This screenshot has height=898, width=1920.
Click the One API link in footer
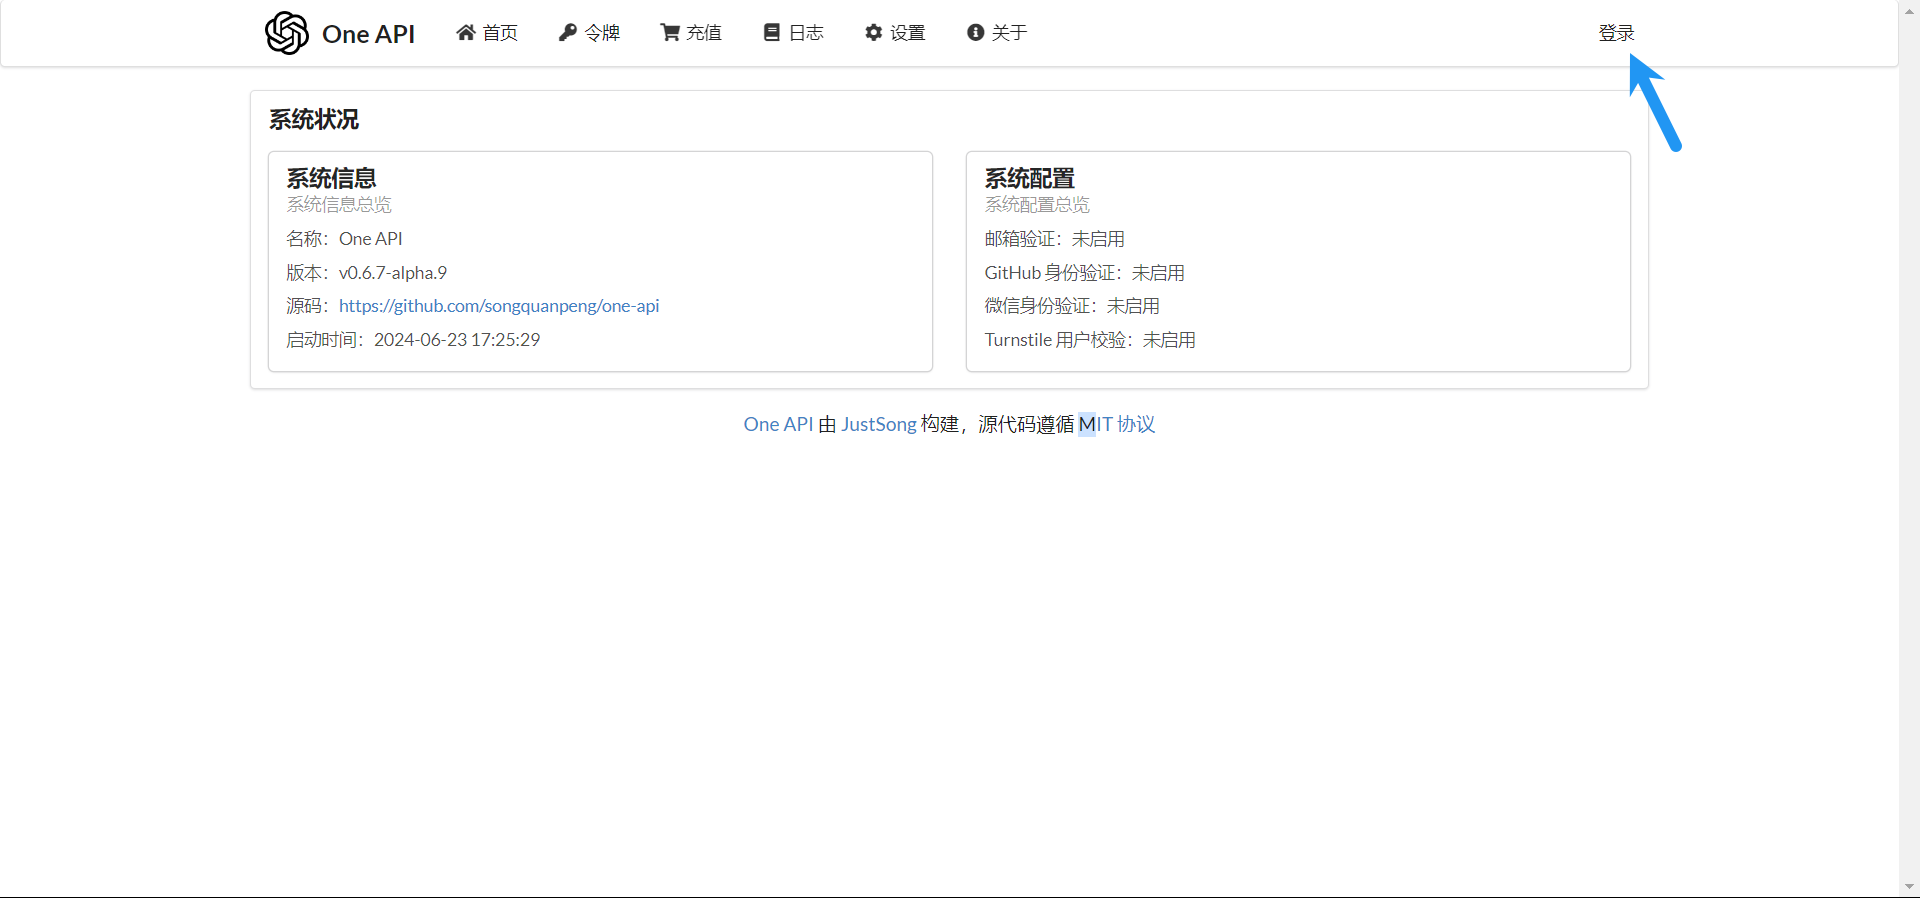coord(778,424)
